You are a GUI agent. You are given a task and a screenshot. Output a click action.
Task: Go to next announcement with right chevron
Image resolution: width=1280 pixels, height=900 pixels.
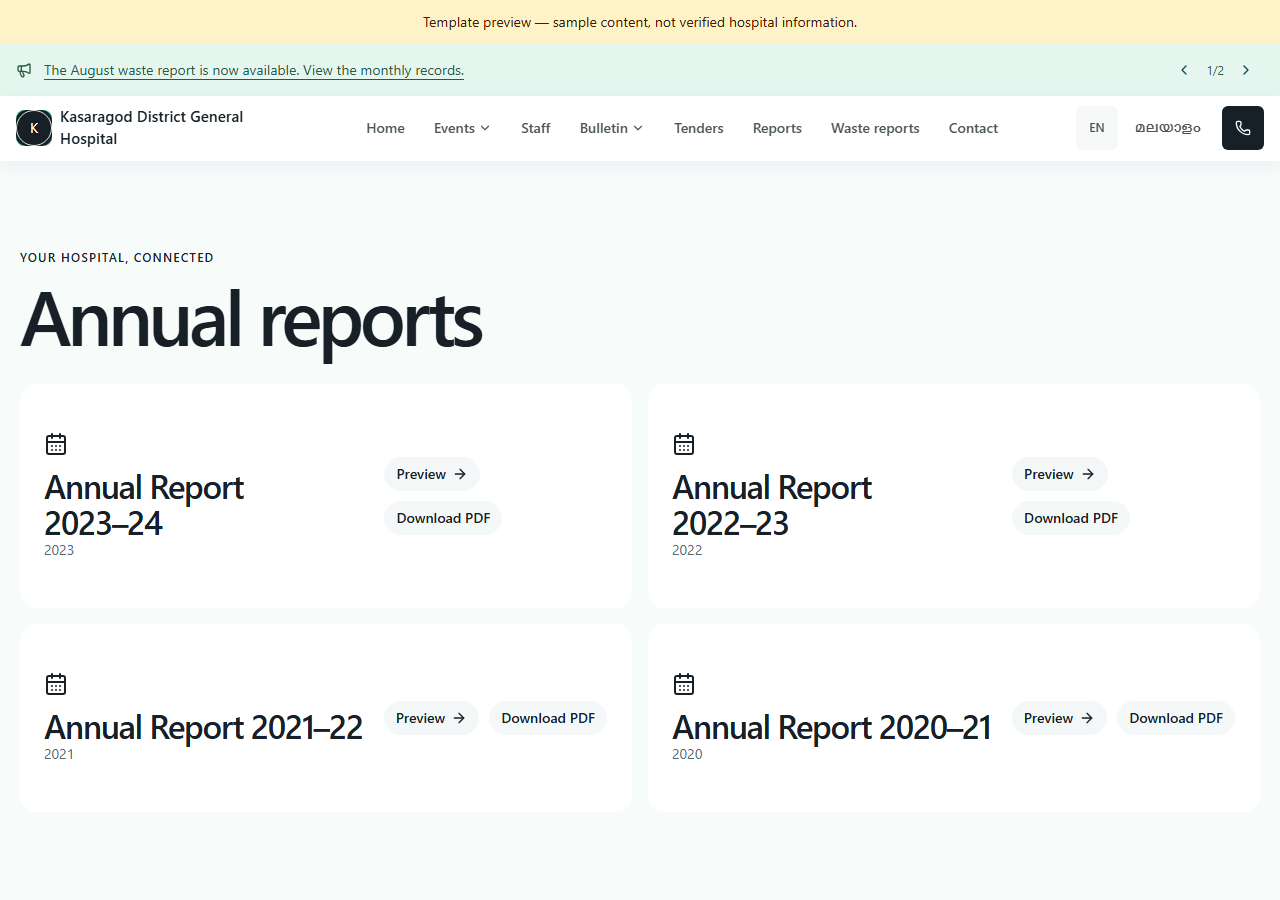[1246, 70]
